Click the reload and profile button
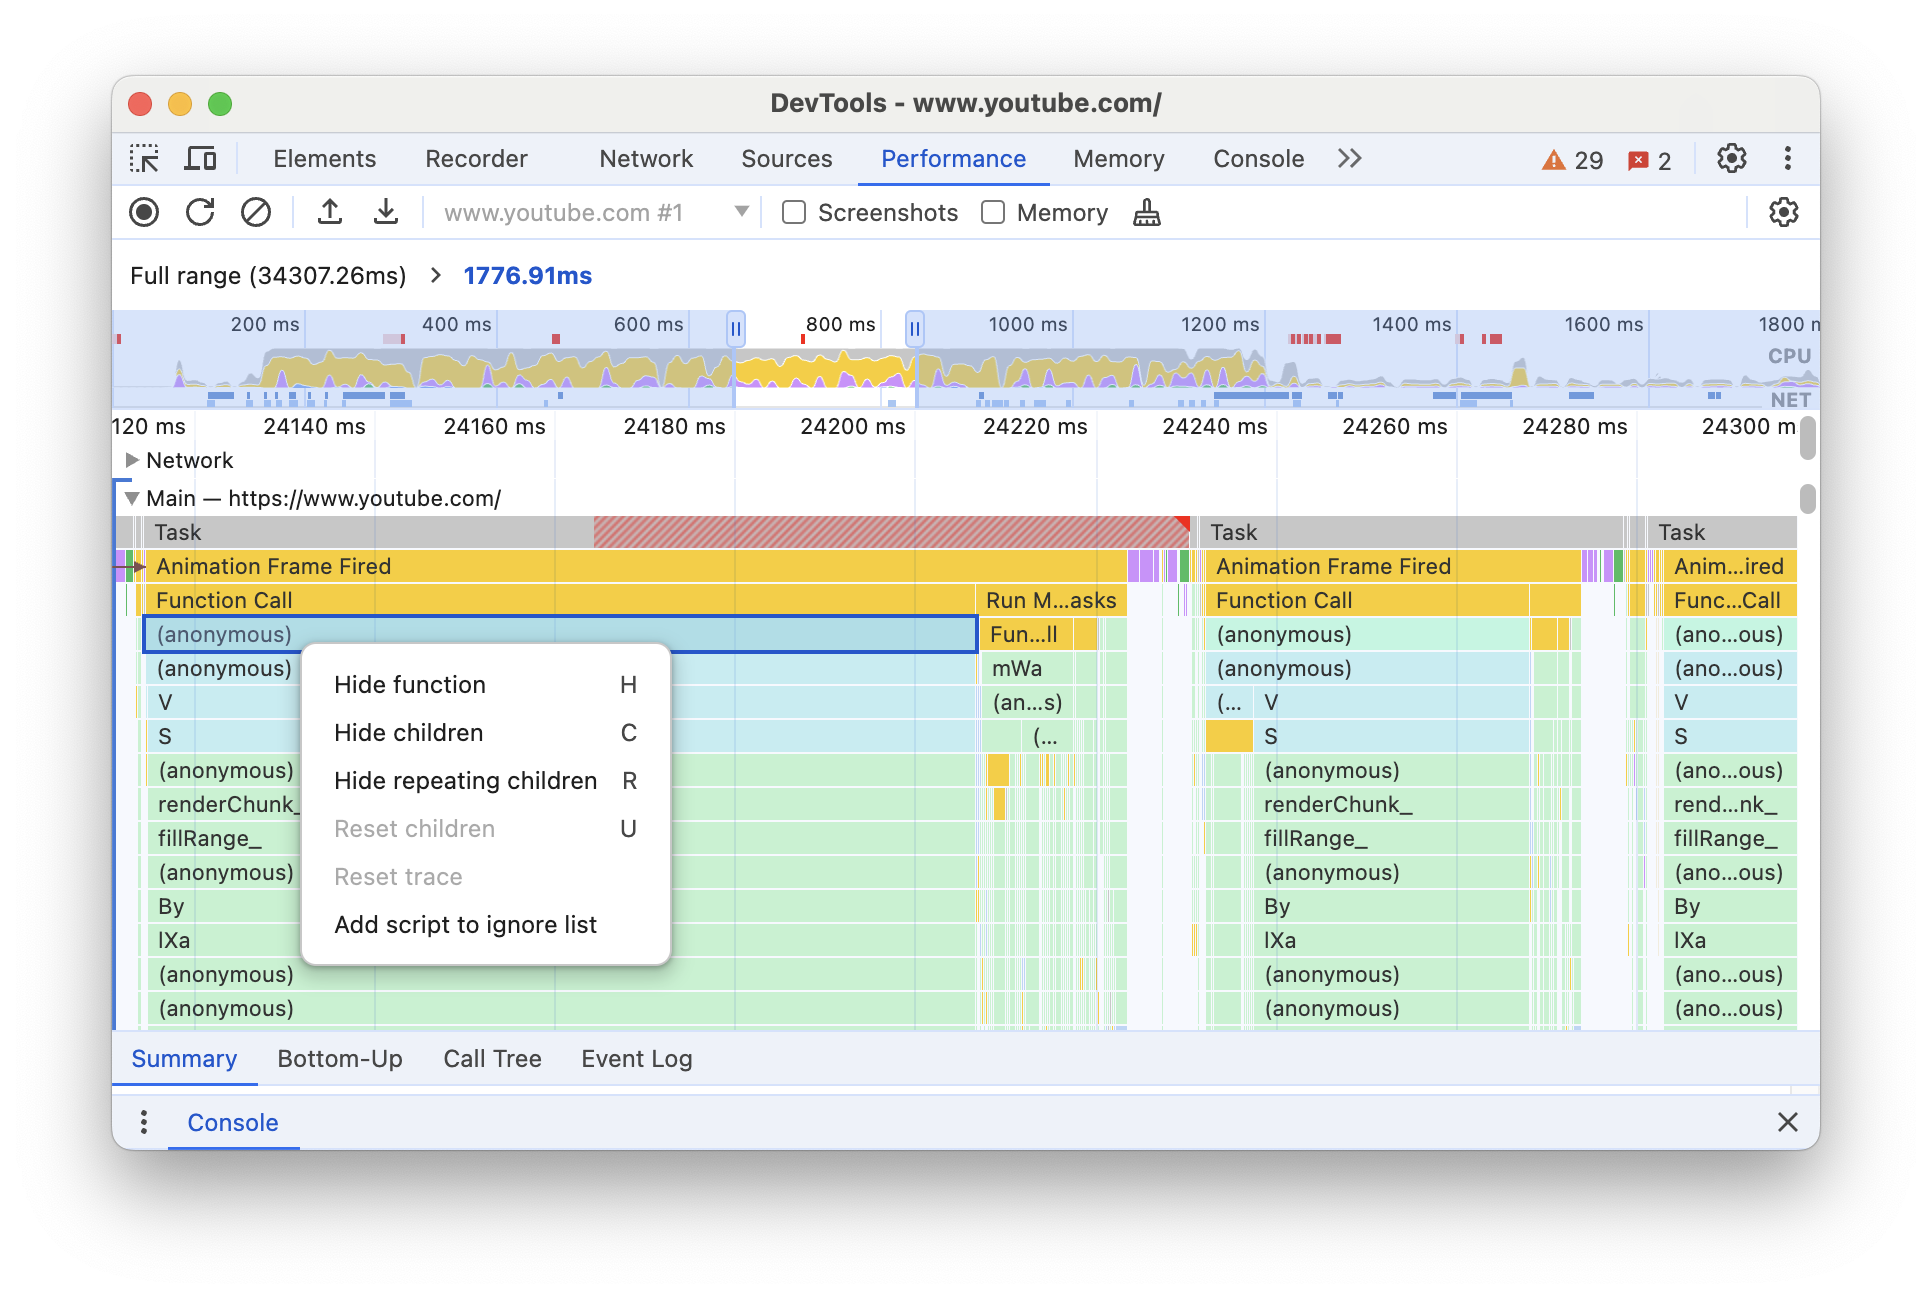The height and width of the screenshot is (1298, 1932). click(x=200, y=213)
